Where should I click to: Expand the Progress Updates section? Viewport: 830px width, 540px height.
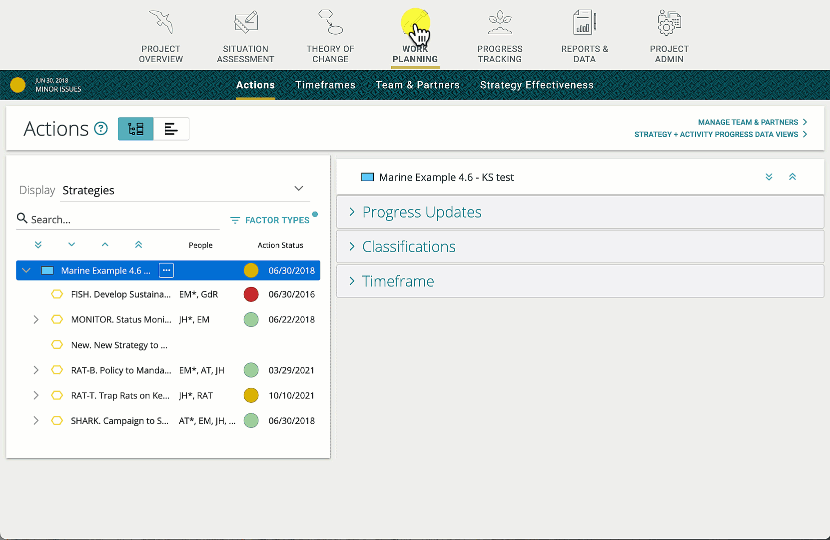pyautogui.click(x=422, y=212)
